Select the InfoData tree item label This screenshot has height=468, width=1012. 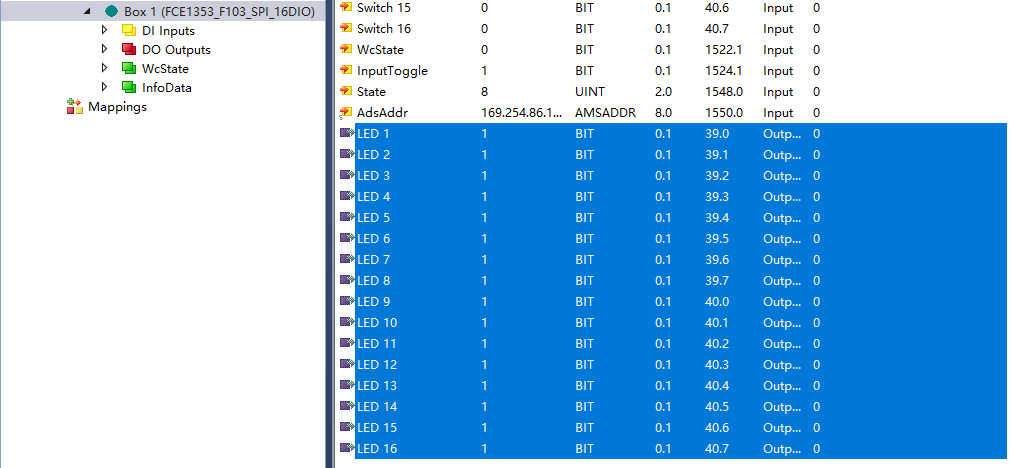[x=167, y=88]
